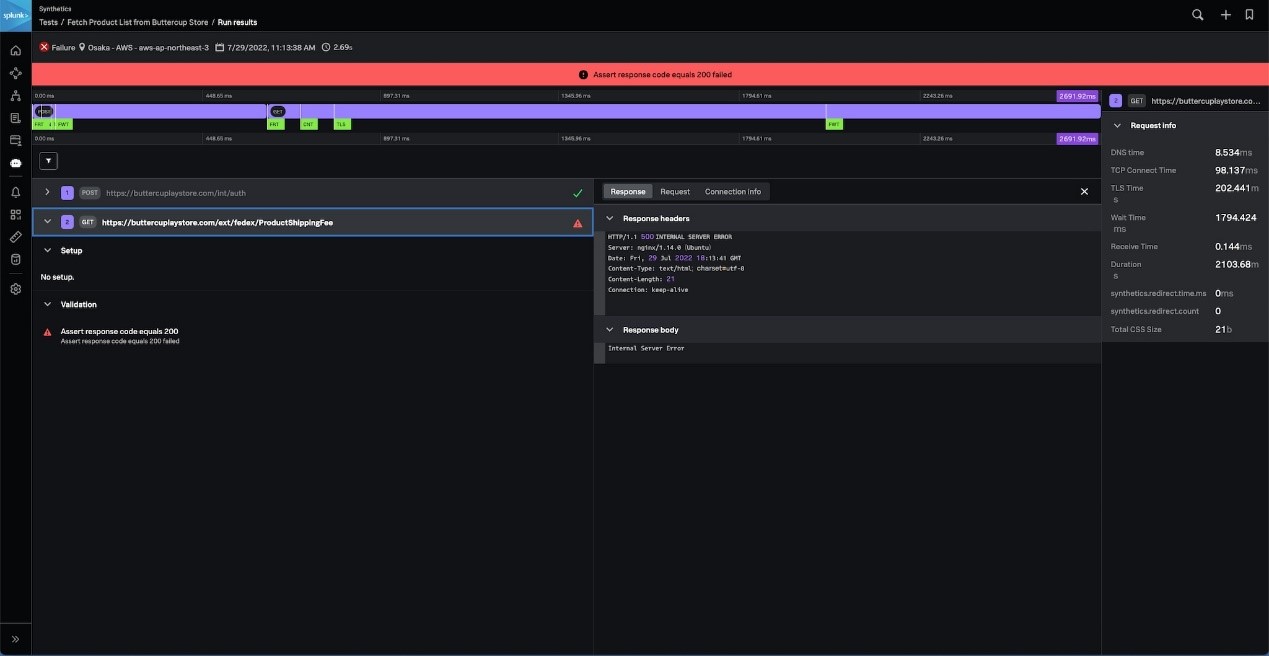Select the TLS segment marker in the waterfall
Image resolution: width=1269 pixels, height=656 pixels.
click(x=342, y=124)
